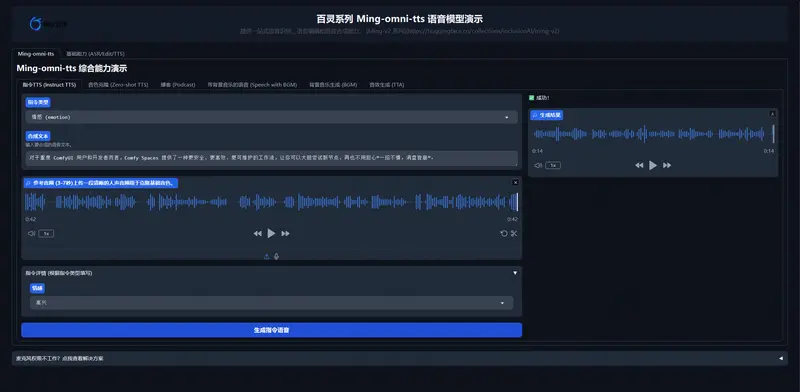Rewind the generated result audio
Viewport: 800px width, 392px height.
(x=639, y=165)
